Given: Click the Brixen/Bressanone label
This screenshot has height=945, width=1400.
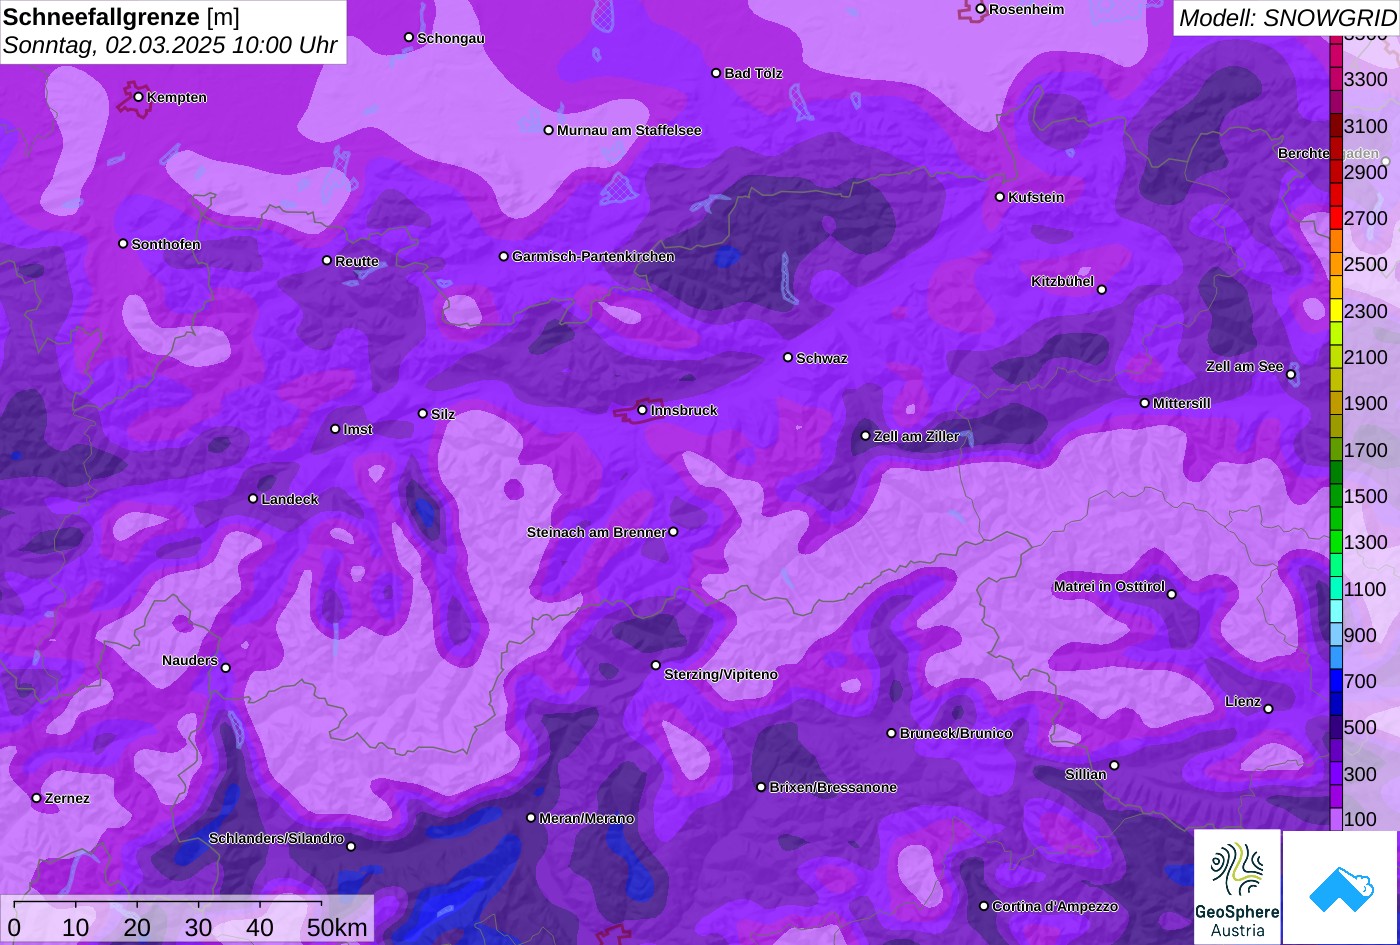Looking at the screenshot, I should pyautogui.click(x=833, y=788).
